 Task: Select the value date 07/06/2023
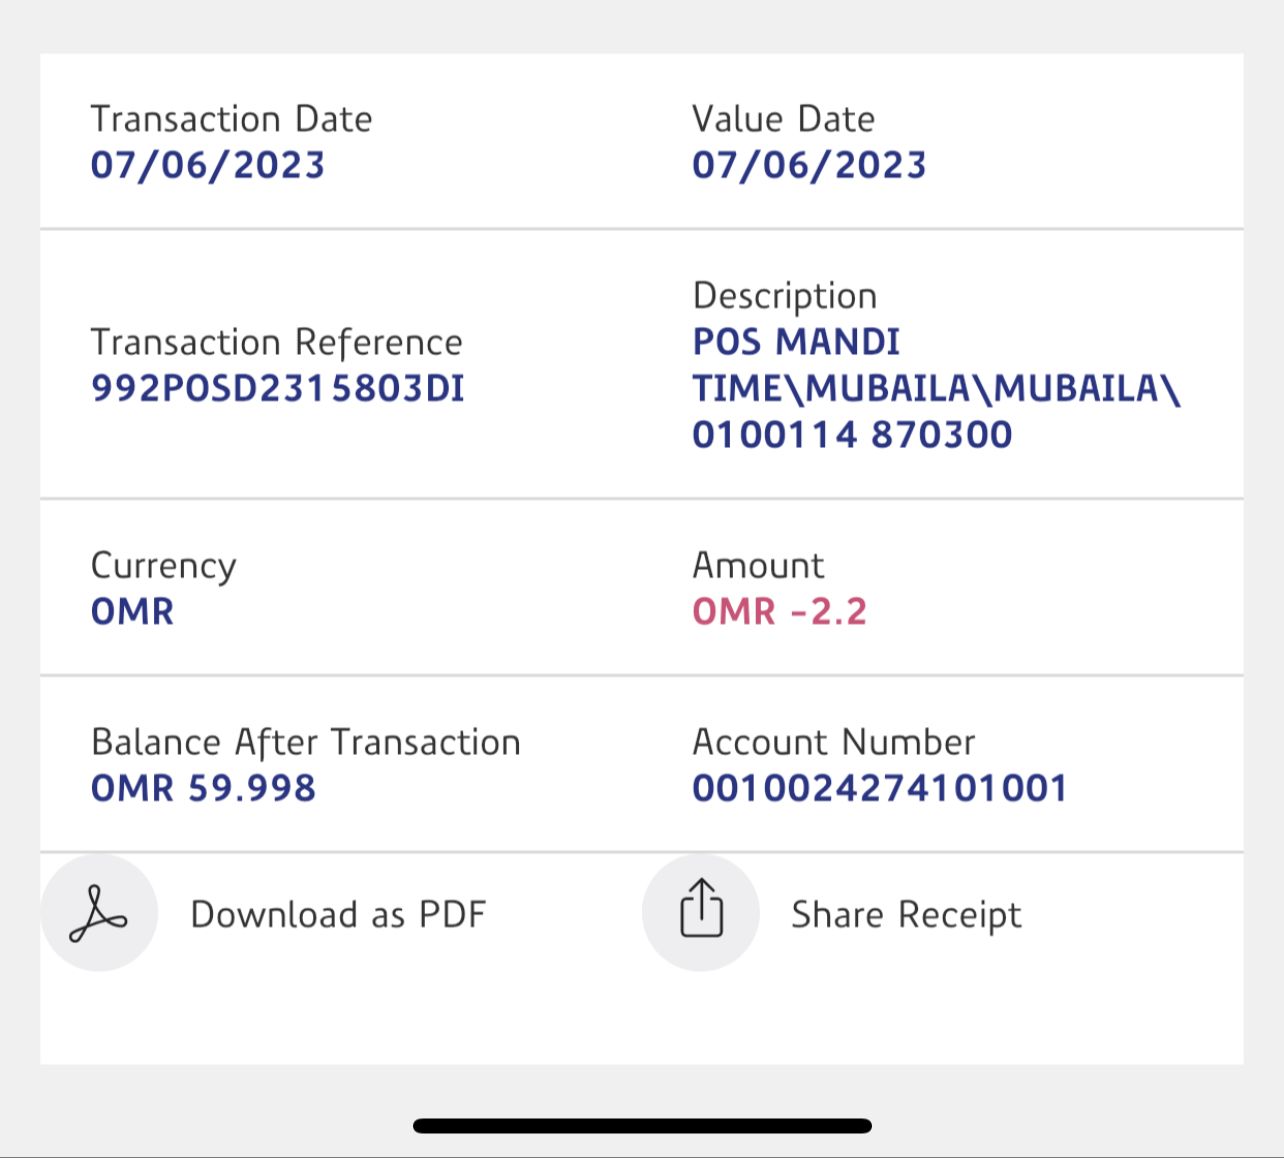[809, 165]
